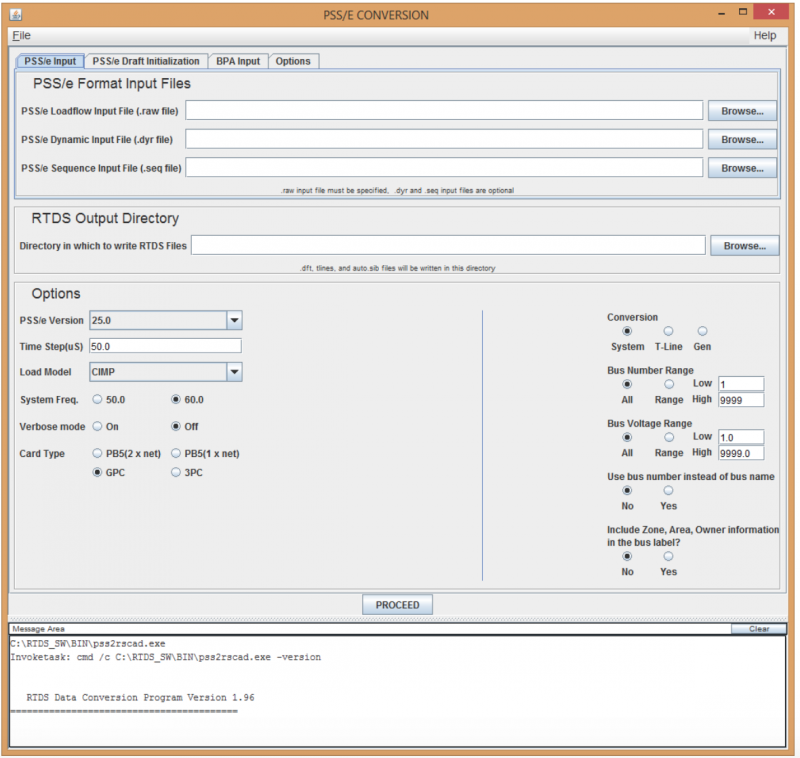Switch to the BPA Input tab
The height and width of the screenshot is (758, 800).
(x=238, y=61)
